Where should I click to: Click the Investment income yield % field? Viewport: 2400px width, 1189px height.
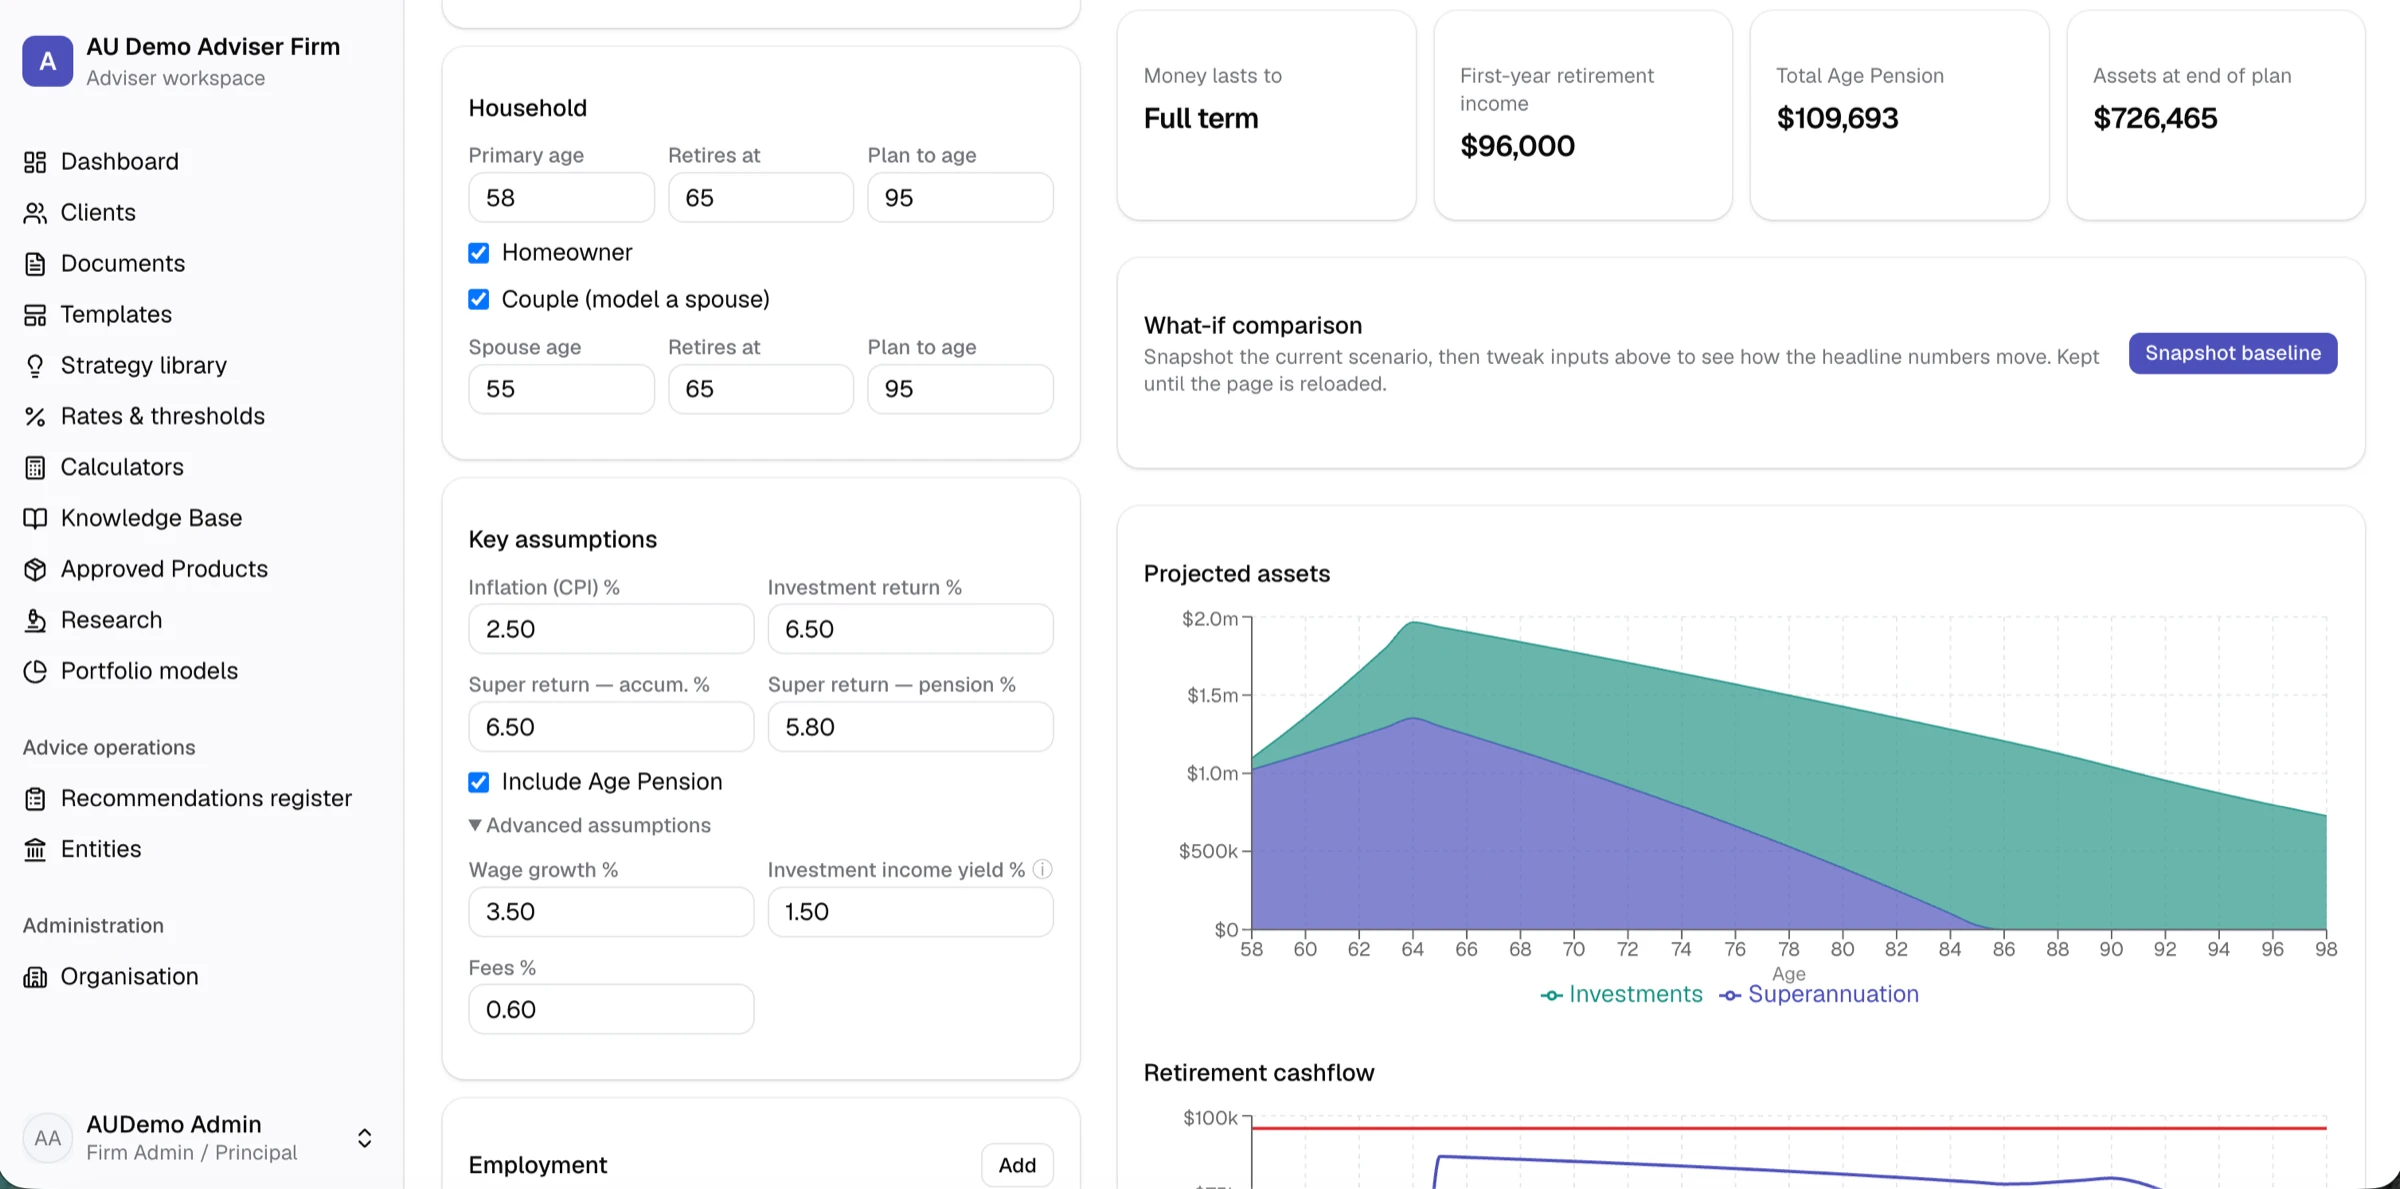910,912
